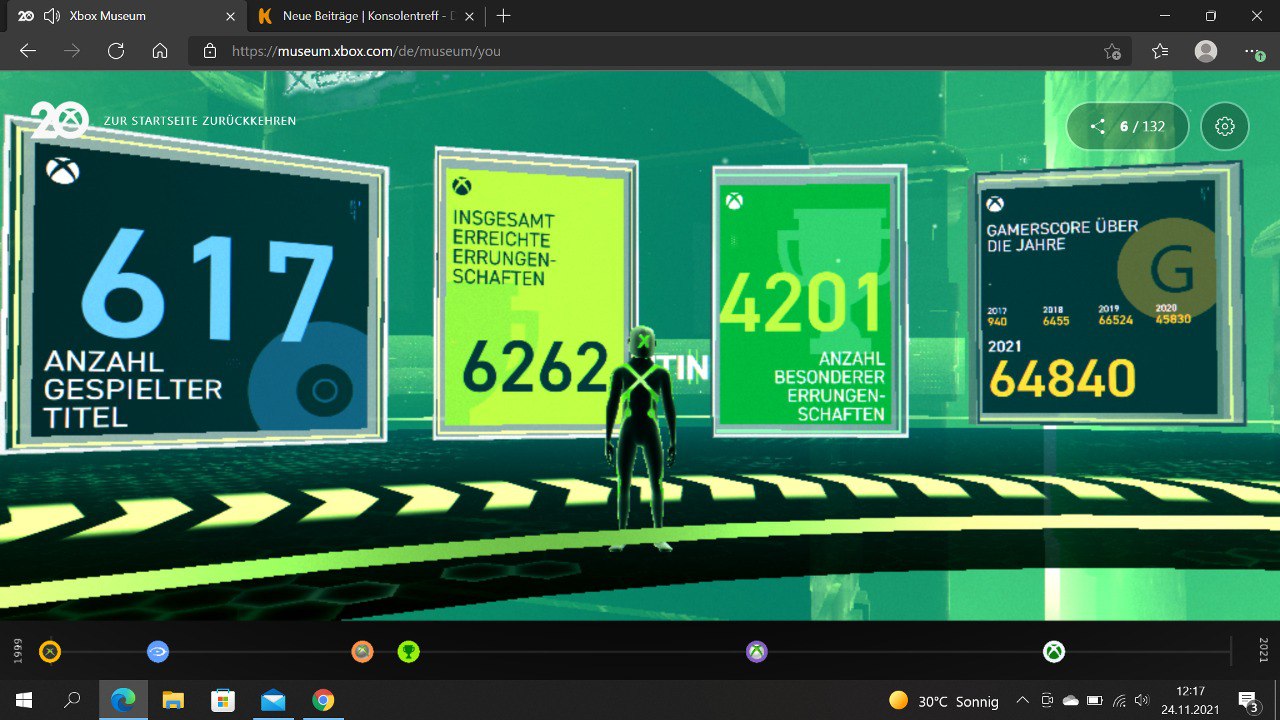Select the green trophy timeline marker
Viewport: 1280px width, 720px height.
tap(408, 652)
